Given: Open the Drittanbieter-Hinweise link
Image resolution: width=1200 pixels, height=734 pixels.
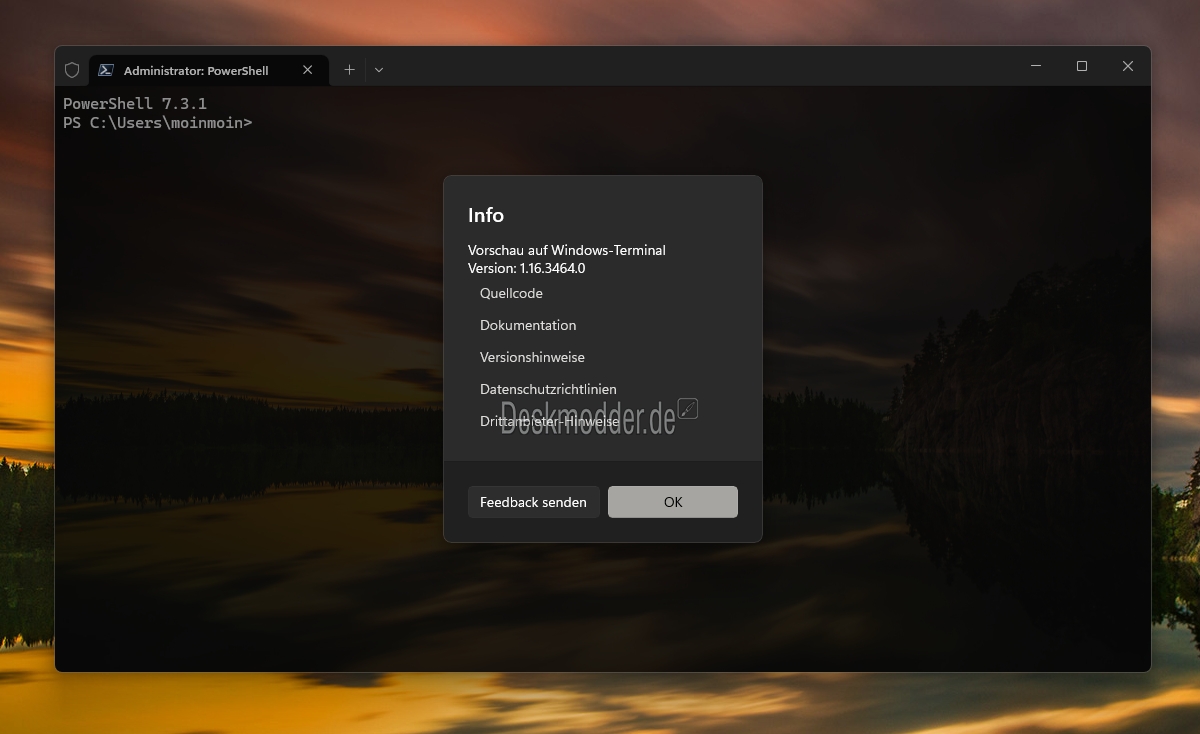Looking at the screenshot, I should (x=549, y=421).
